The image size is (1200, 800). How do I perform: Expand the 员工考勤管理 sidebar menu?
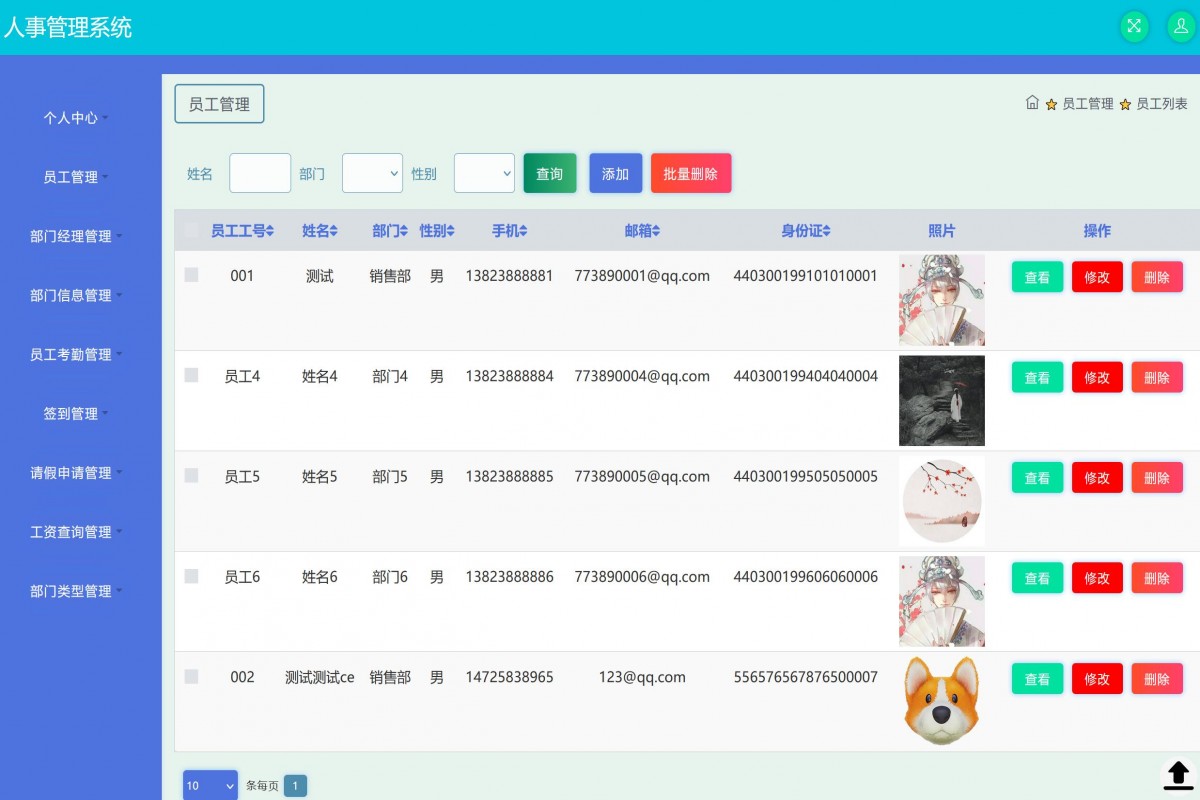pos(78,354)
